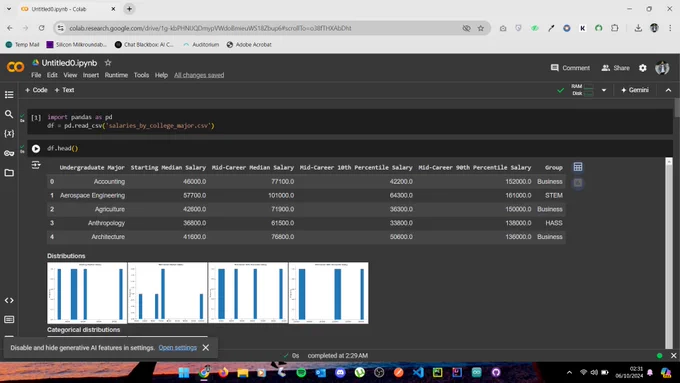Open the Mid-Career Median Salary distribution chart
The height and width of the screenshot is (383, 680).
pyautogui.click(x=167, y=293)
